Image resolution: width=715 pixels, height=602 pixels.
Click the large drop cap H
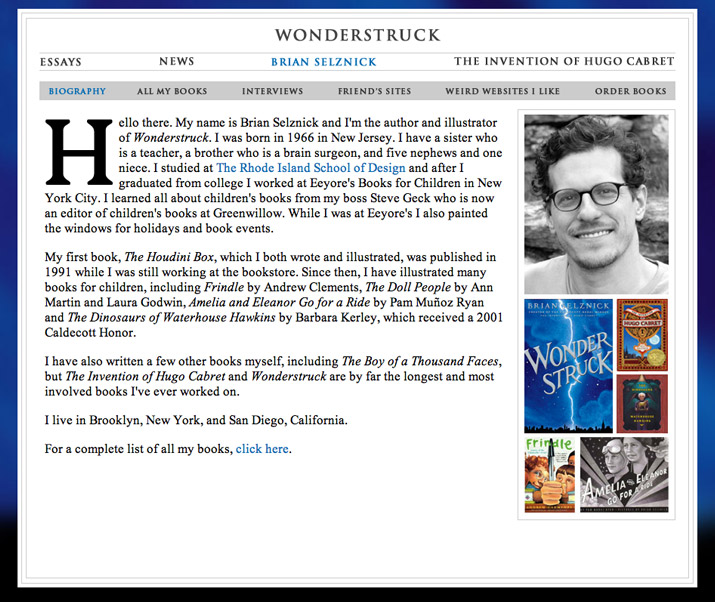(78, 152)
